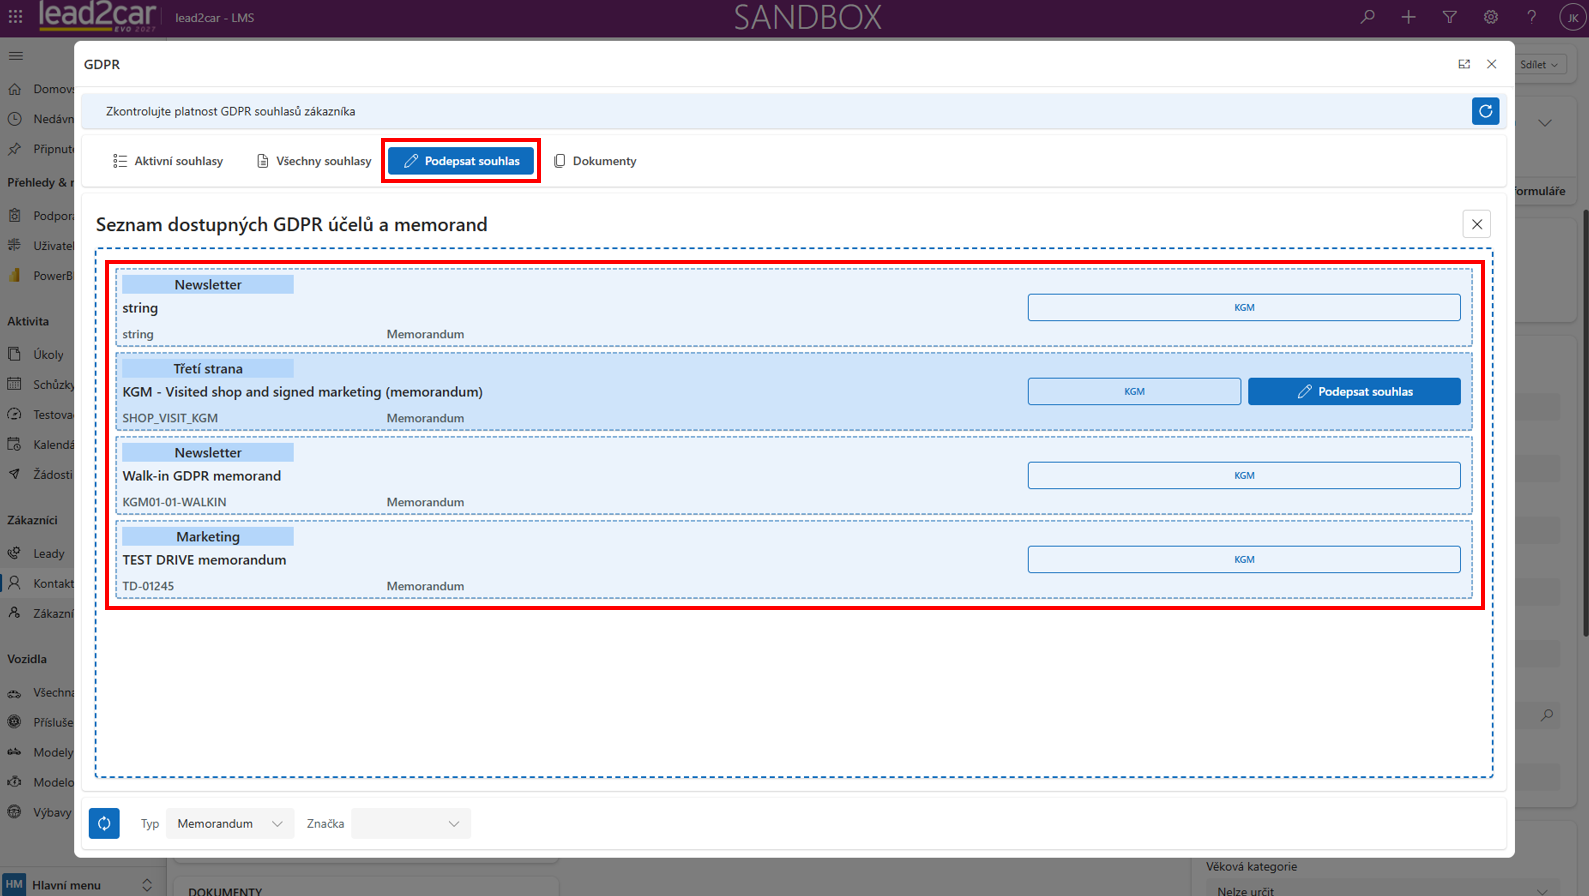The width and height of the screenshot is (1589, 896).
Task: Open the Leady icon in sidebar
Action: click(x=15, y=553)
